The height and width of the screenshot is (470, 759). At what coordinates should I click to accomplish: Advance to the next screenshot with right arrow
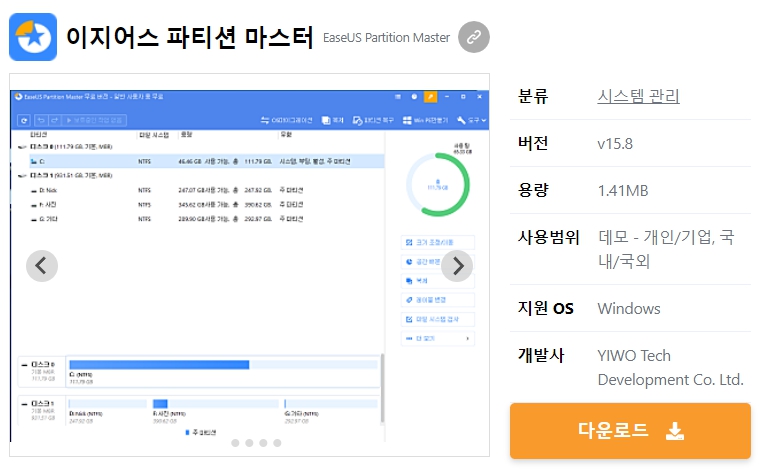[457, 266]
